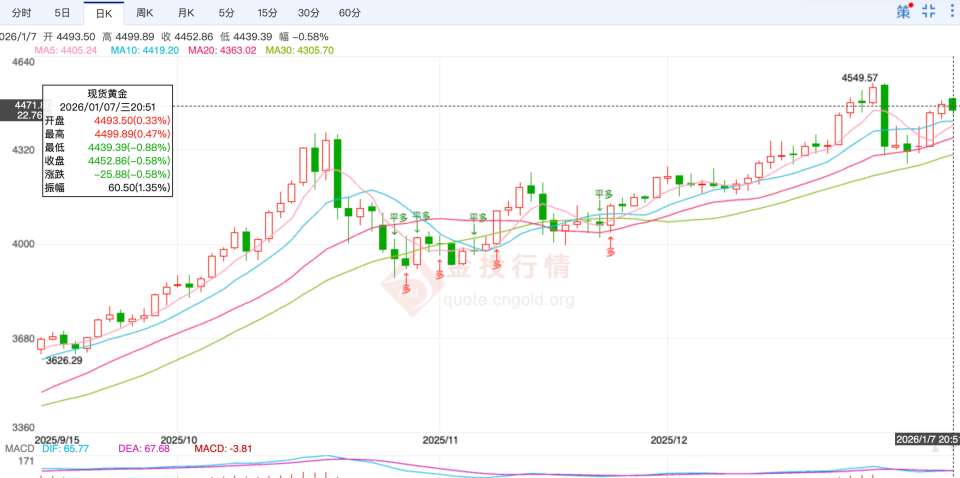Image resolution: width=960 pixels, height=478 pixels.
Task: Click the MACD indicator name label
Action: point(20,449)
